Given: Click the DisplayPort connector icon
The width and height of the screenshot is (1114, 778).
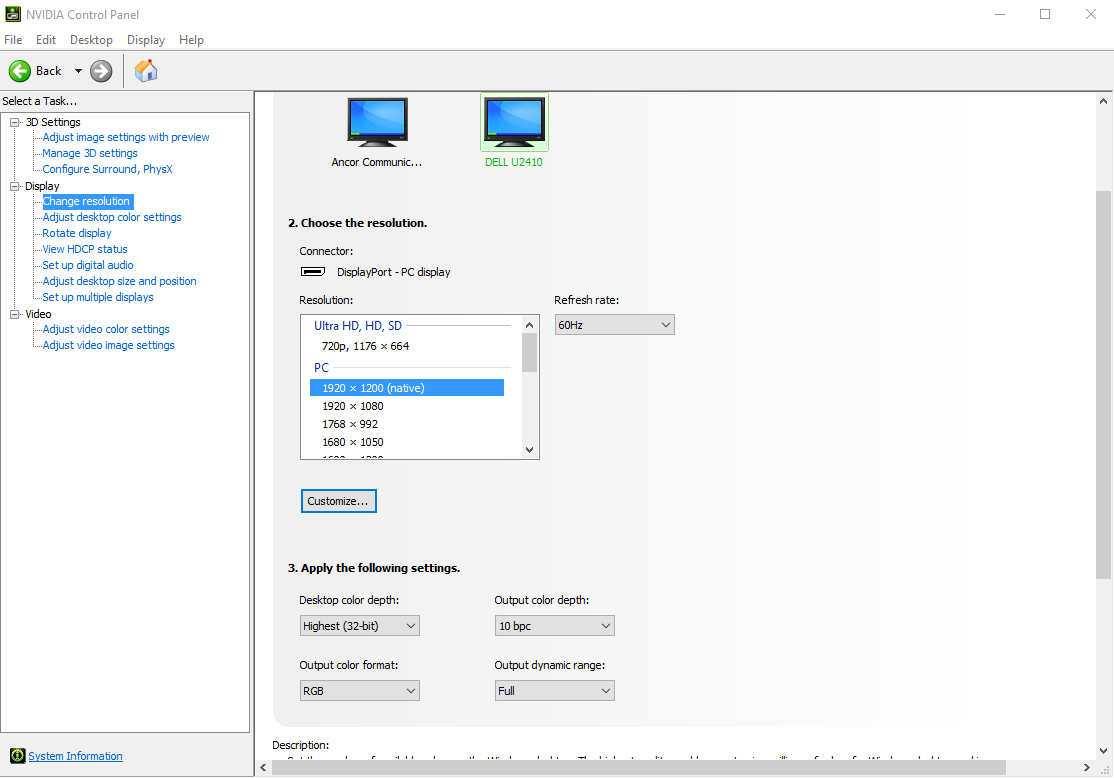Looking at the screenshot, I should [x=313, y=271].
